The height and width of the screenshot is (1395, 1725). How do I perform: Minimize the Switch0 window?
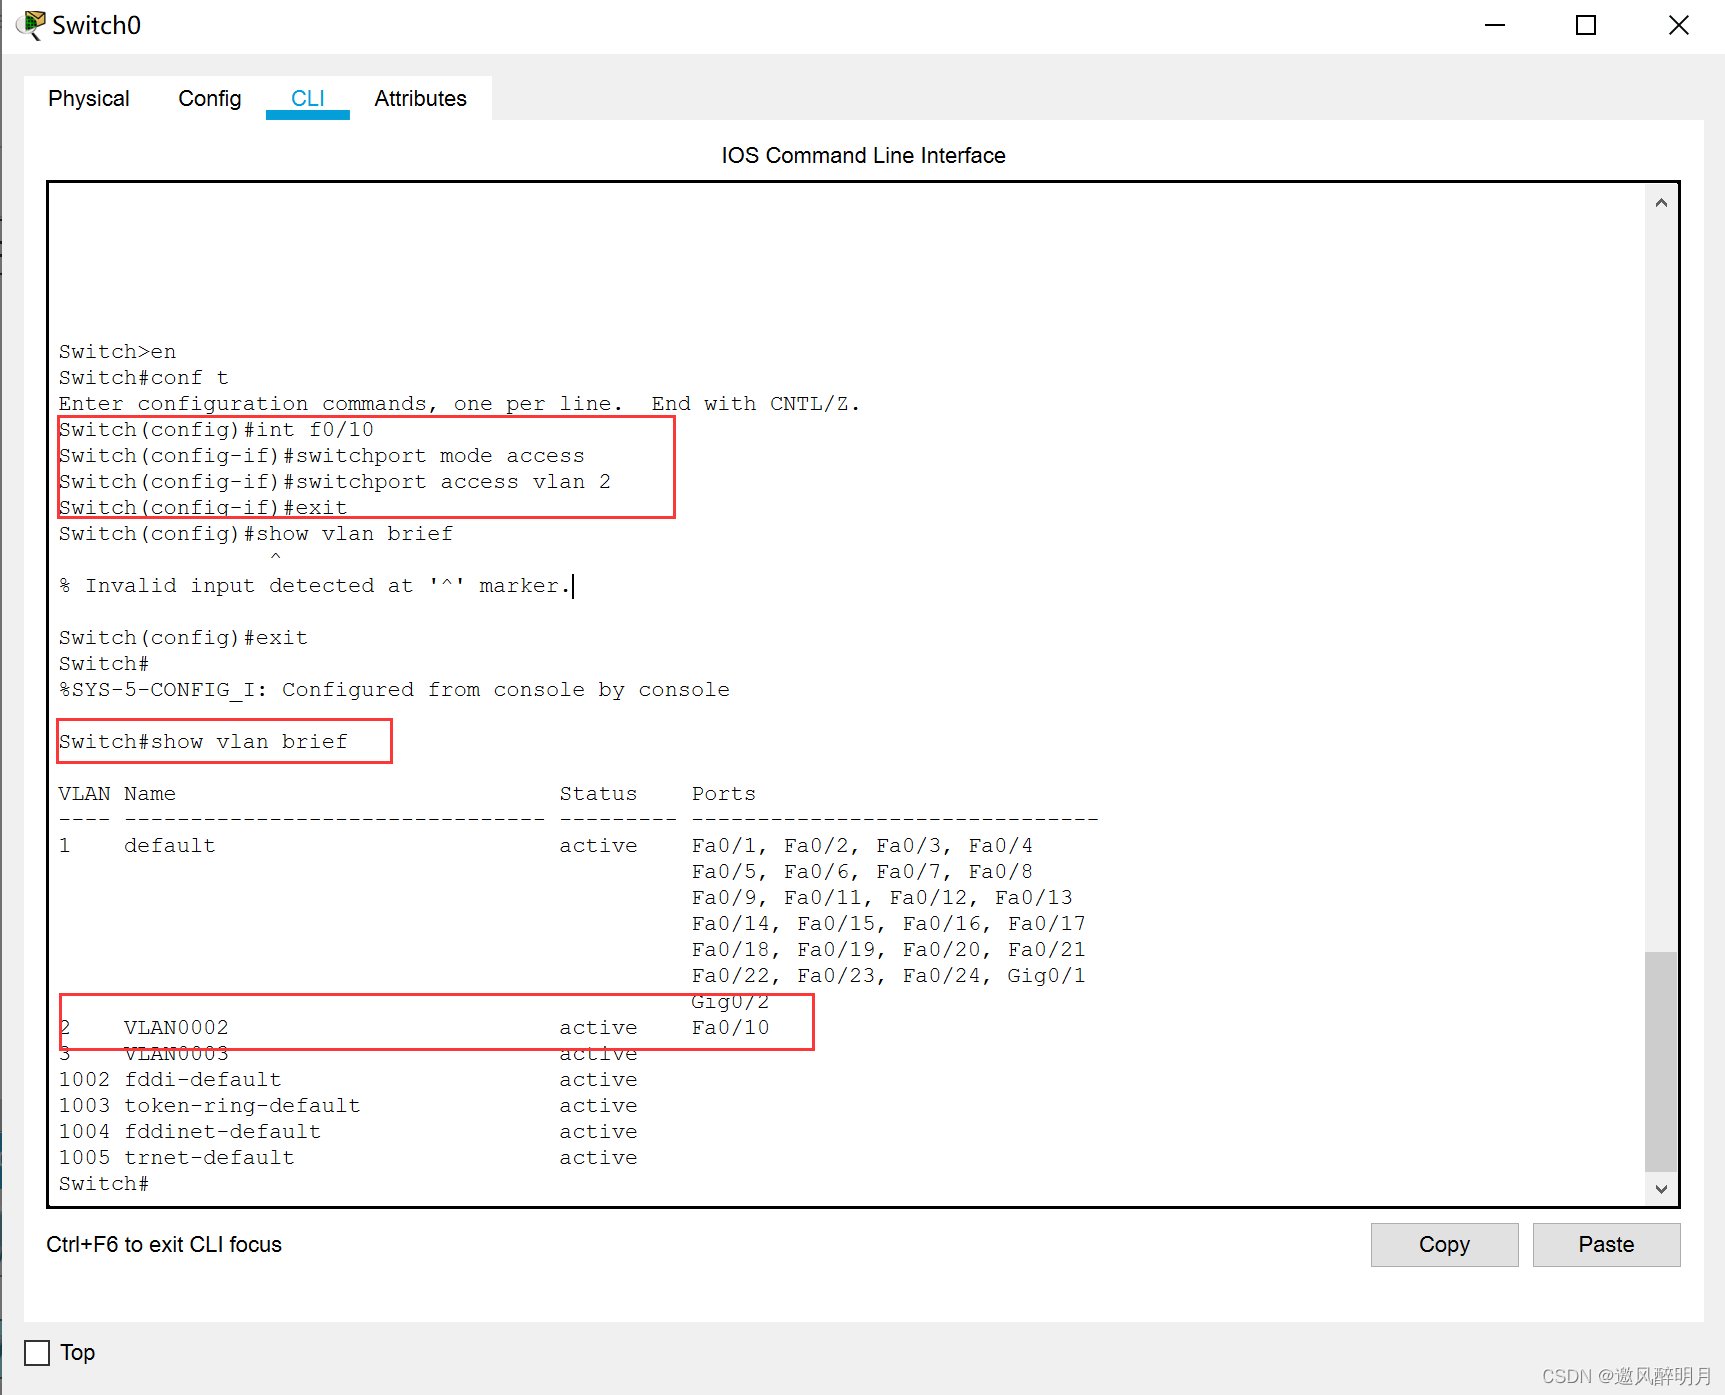[1495, 25]
